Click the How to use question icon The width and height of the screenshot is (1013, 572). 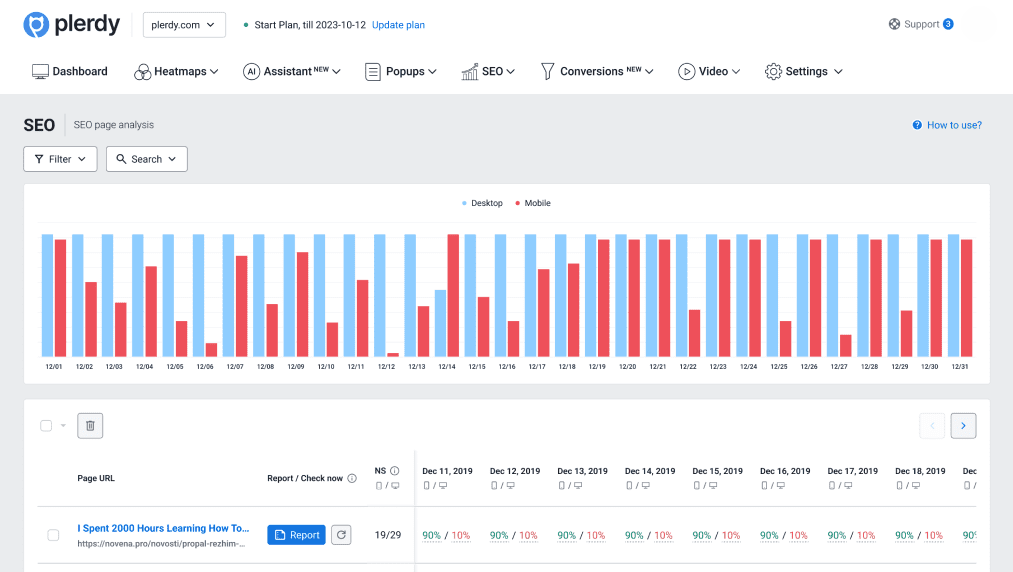[917, 125]
